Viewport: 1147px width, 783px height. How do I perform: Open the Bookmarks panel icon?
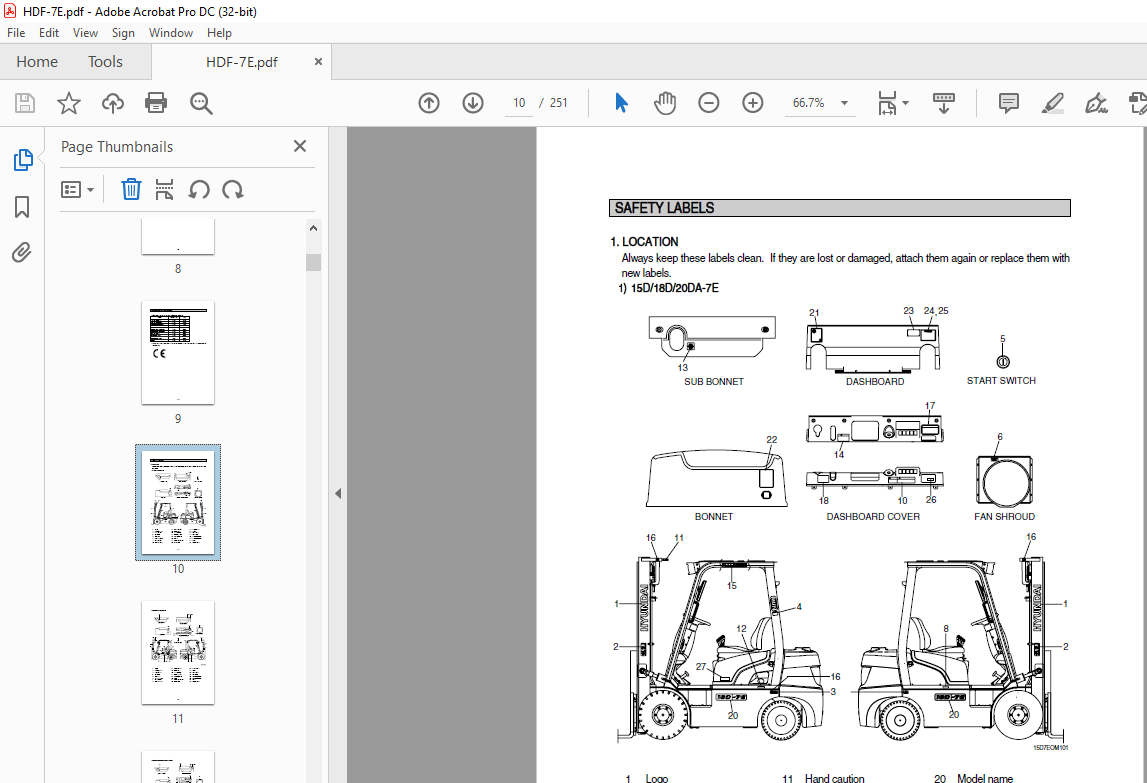(x=22, y=206)
